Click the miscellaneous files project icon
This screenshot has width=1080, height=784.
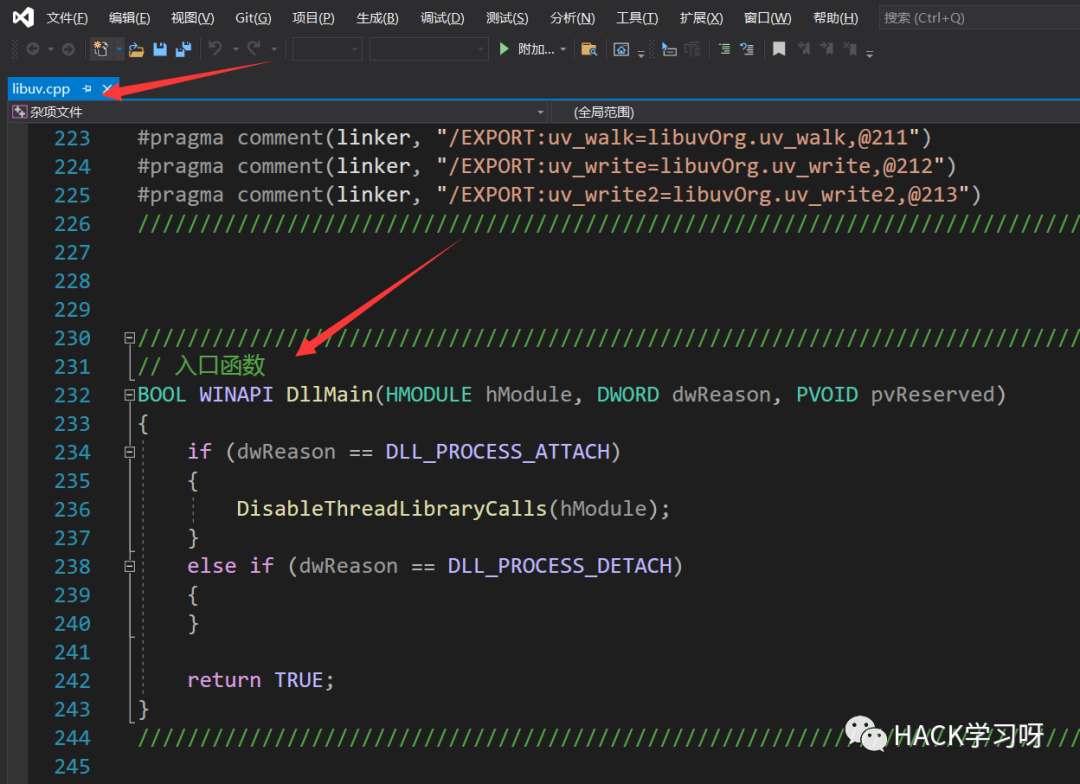click(x=19, y=112)
